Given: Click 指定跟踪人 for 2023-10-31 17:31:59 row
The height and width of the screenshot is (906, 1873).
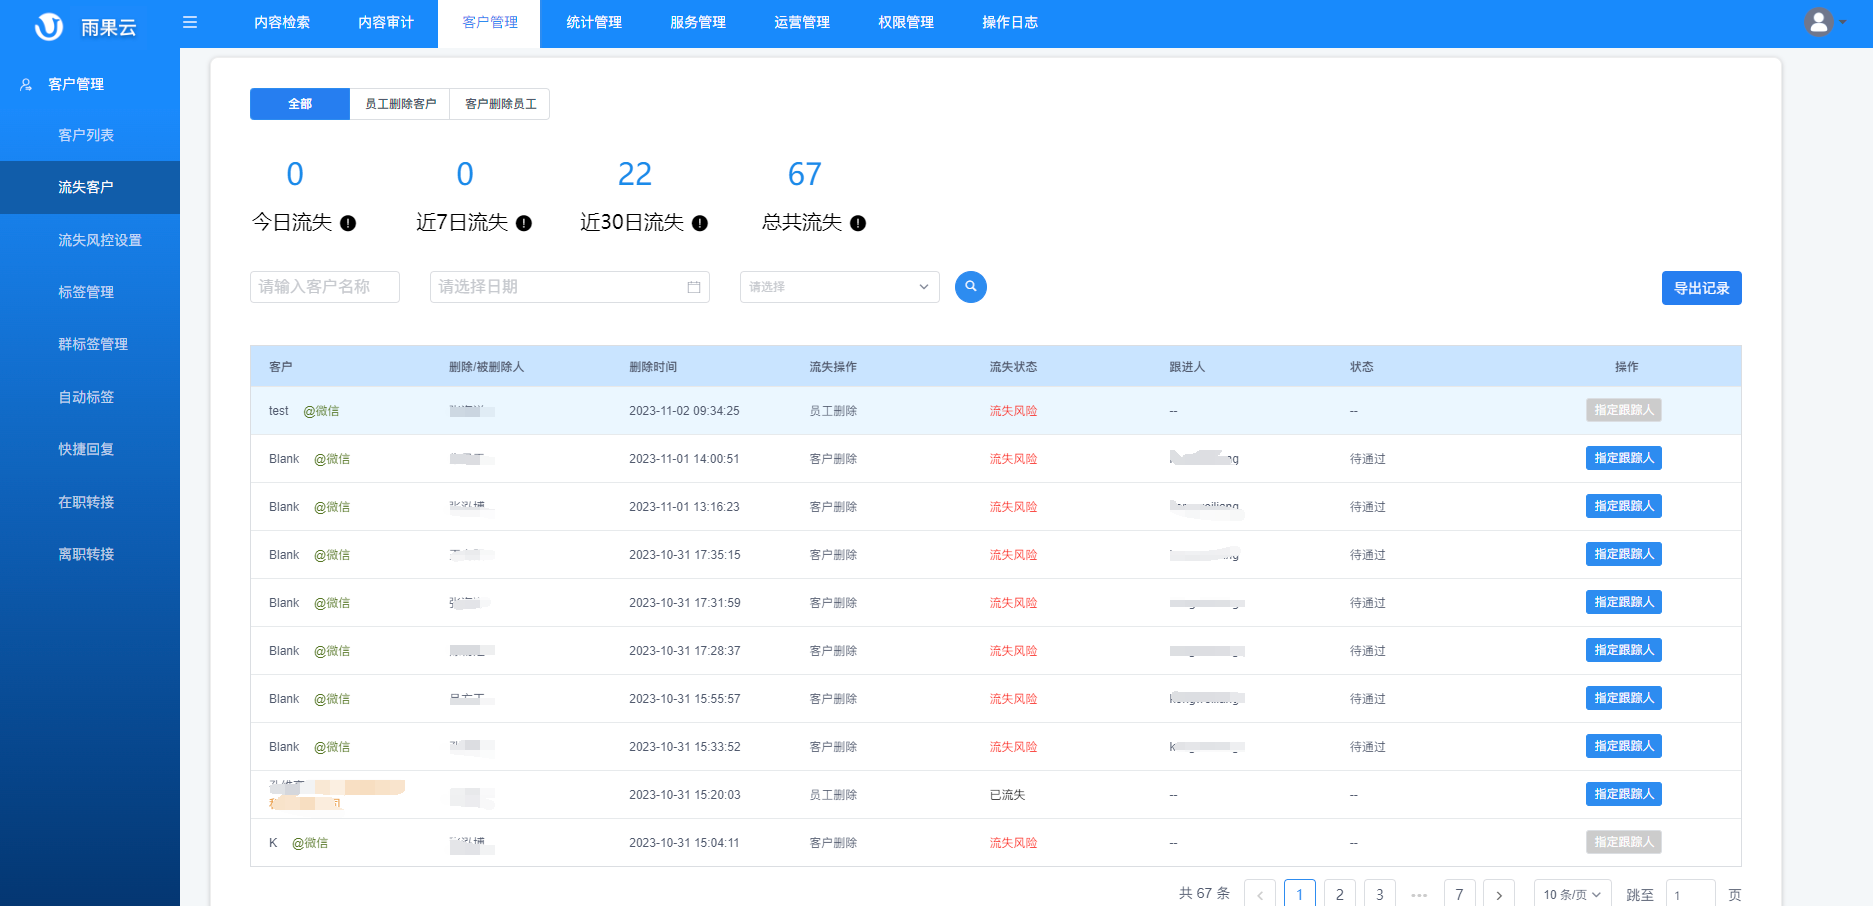Looking at the screenshot, I should (1624, 602).
